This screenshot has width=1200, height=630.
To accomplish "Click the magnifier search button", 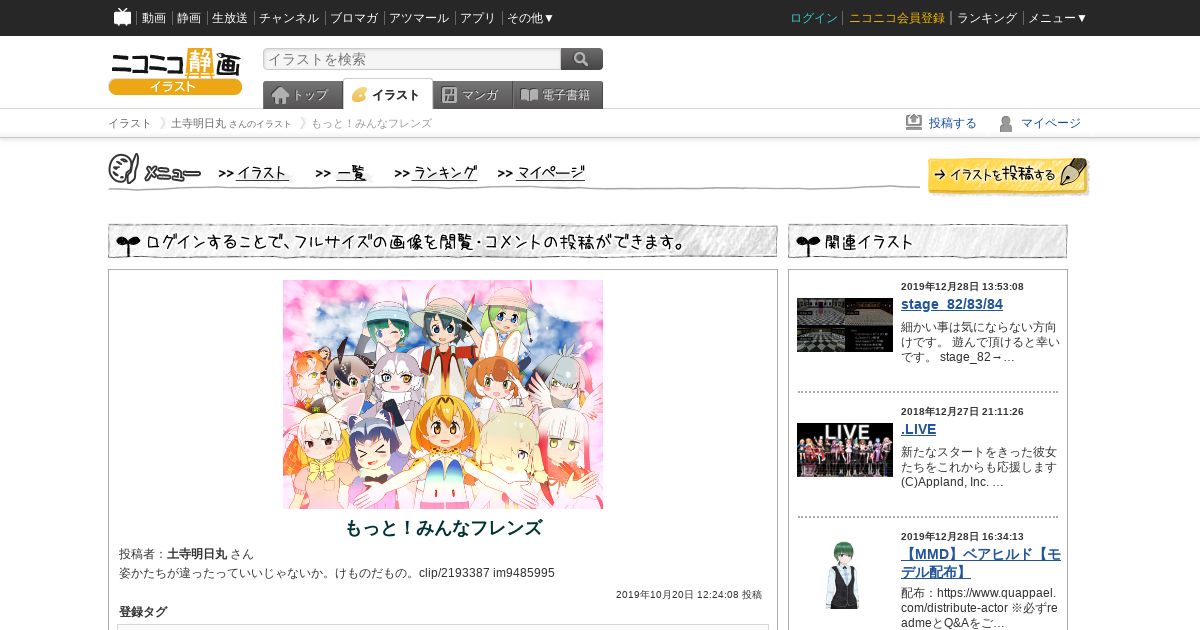I will 582,59.
